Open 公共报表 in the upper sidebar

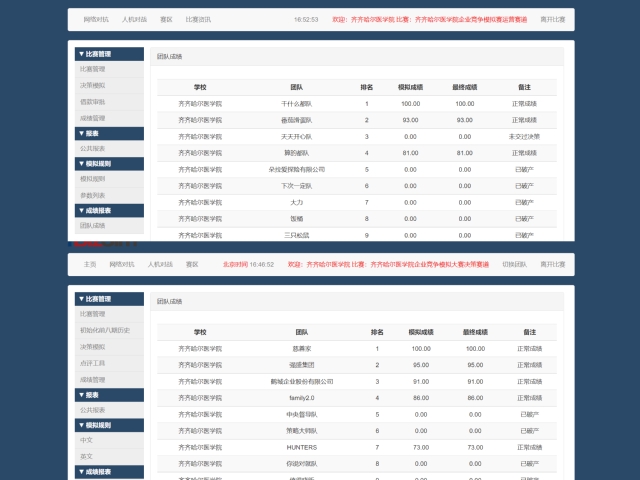[92, 148]
